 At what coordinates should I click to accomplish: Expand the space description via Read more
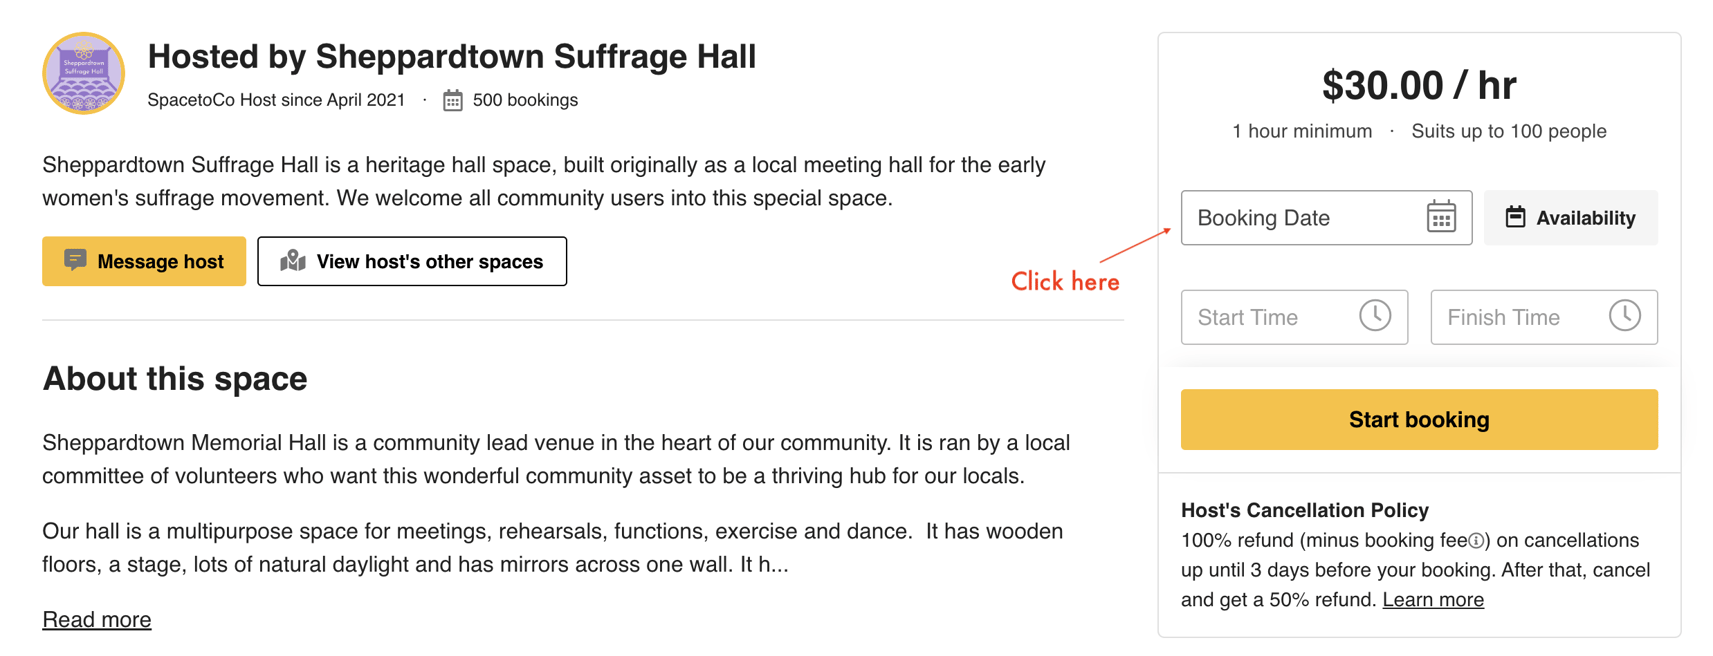pos(96,619)
